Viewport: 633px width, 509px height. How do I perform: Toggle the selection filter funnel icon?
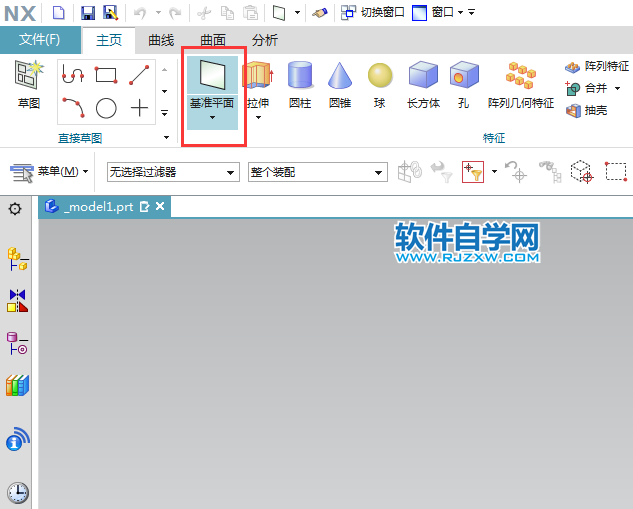point(473,172)
